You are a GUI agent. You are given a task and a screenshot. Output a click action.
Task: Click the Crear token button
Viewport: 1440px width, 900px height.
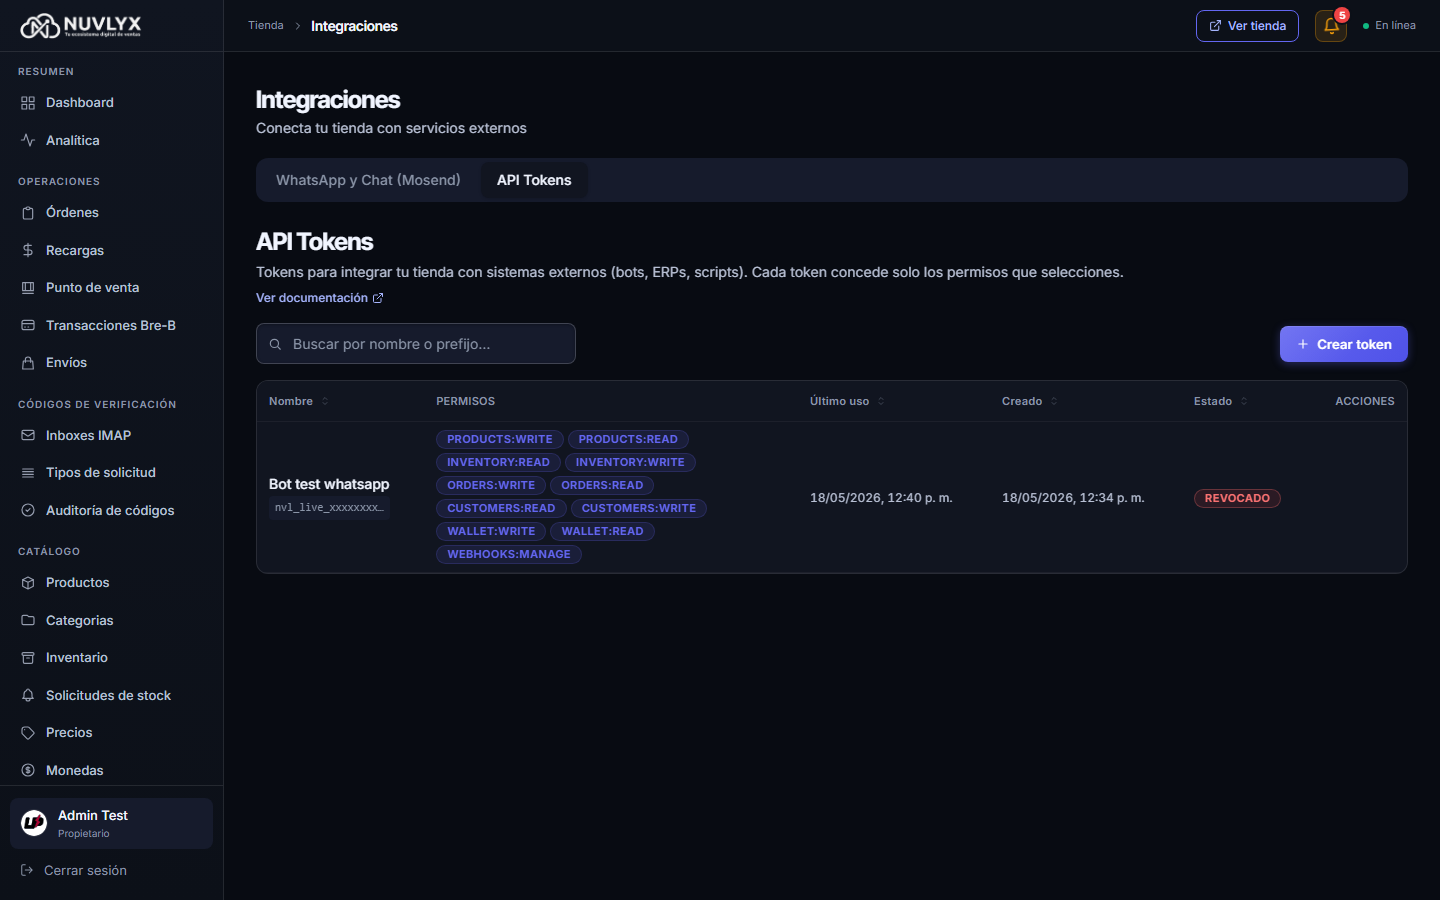pos(1344,344)
